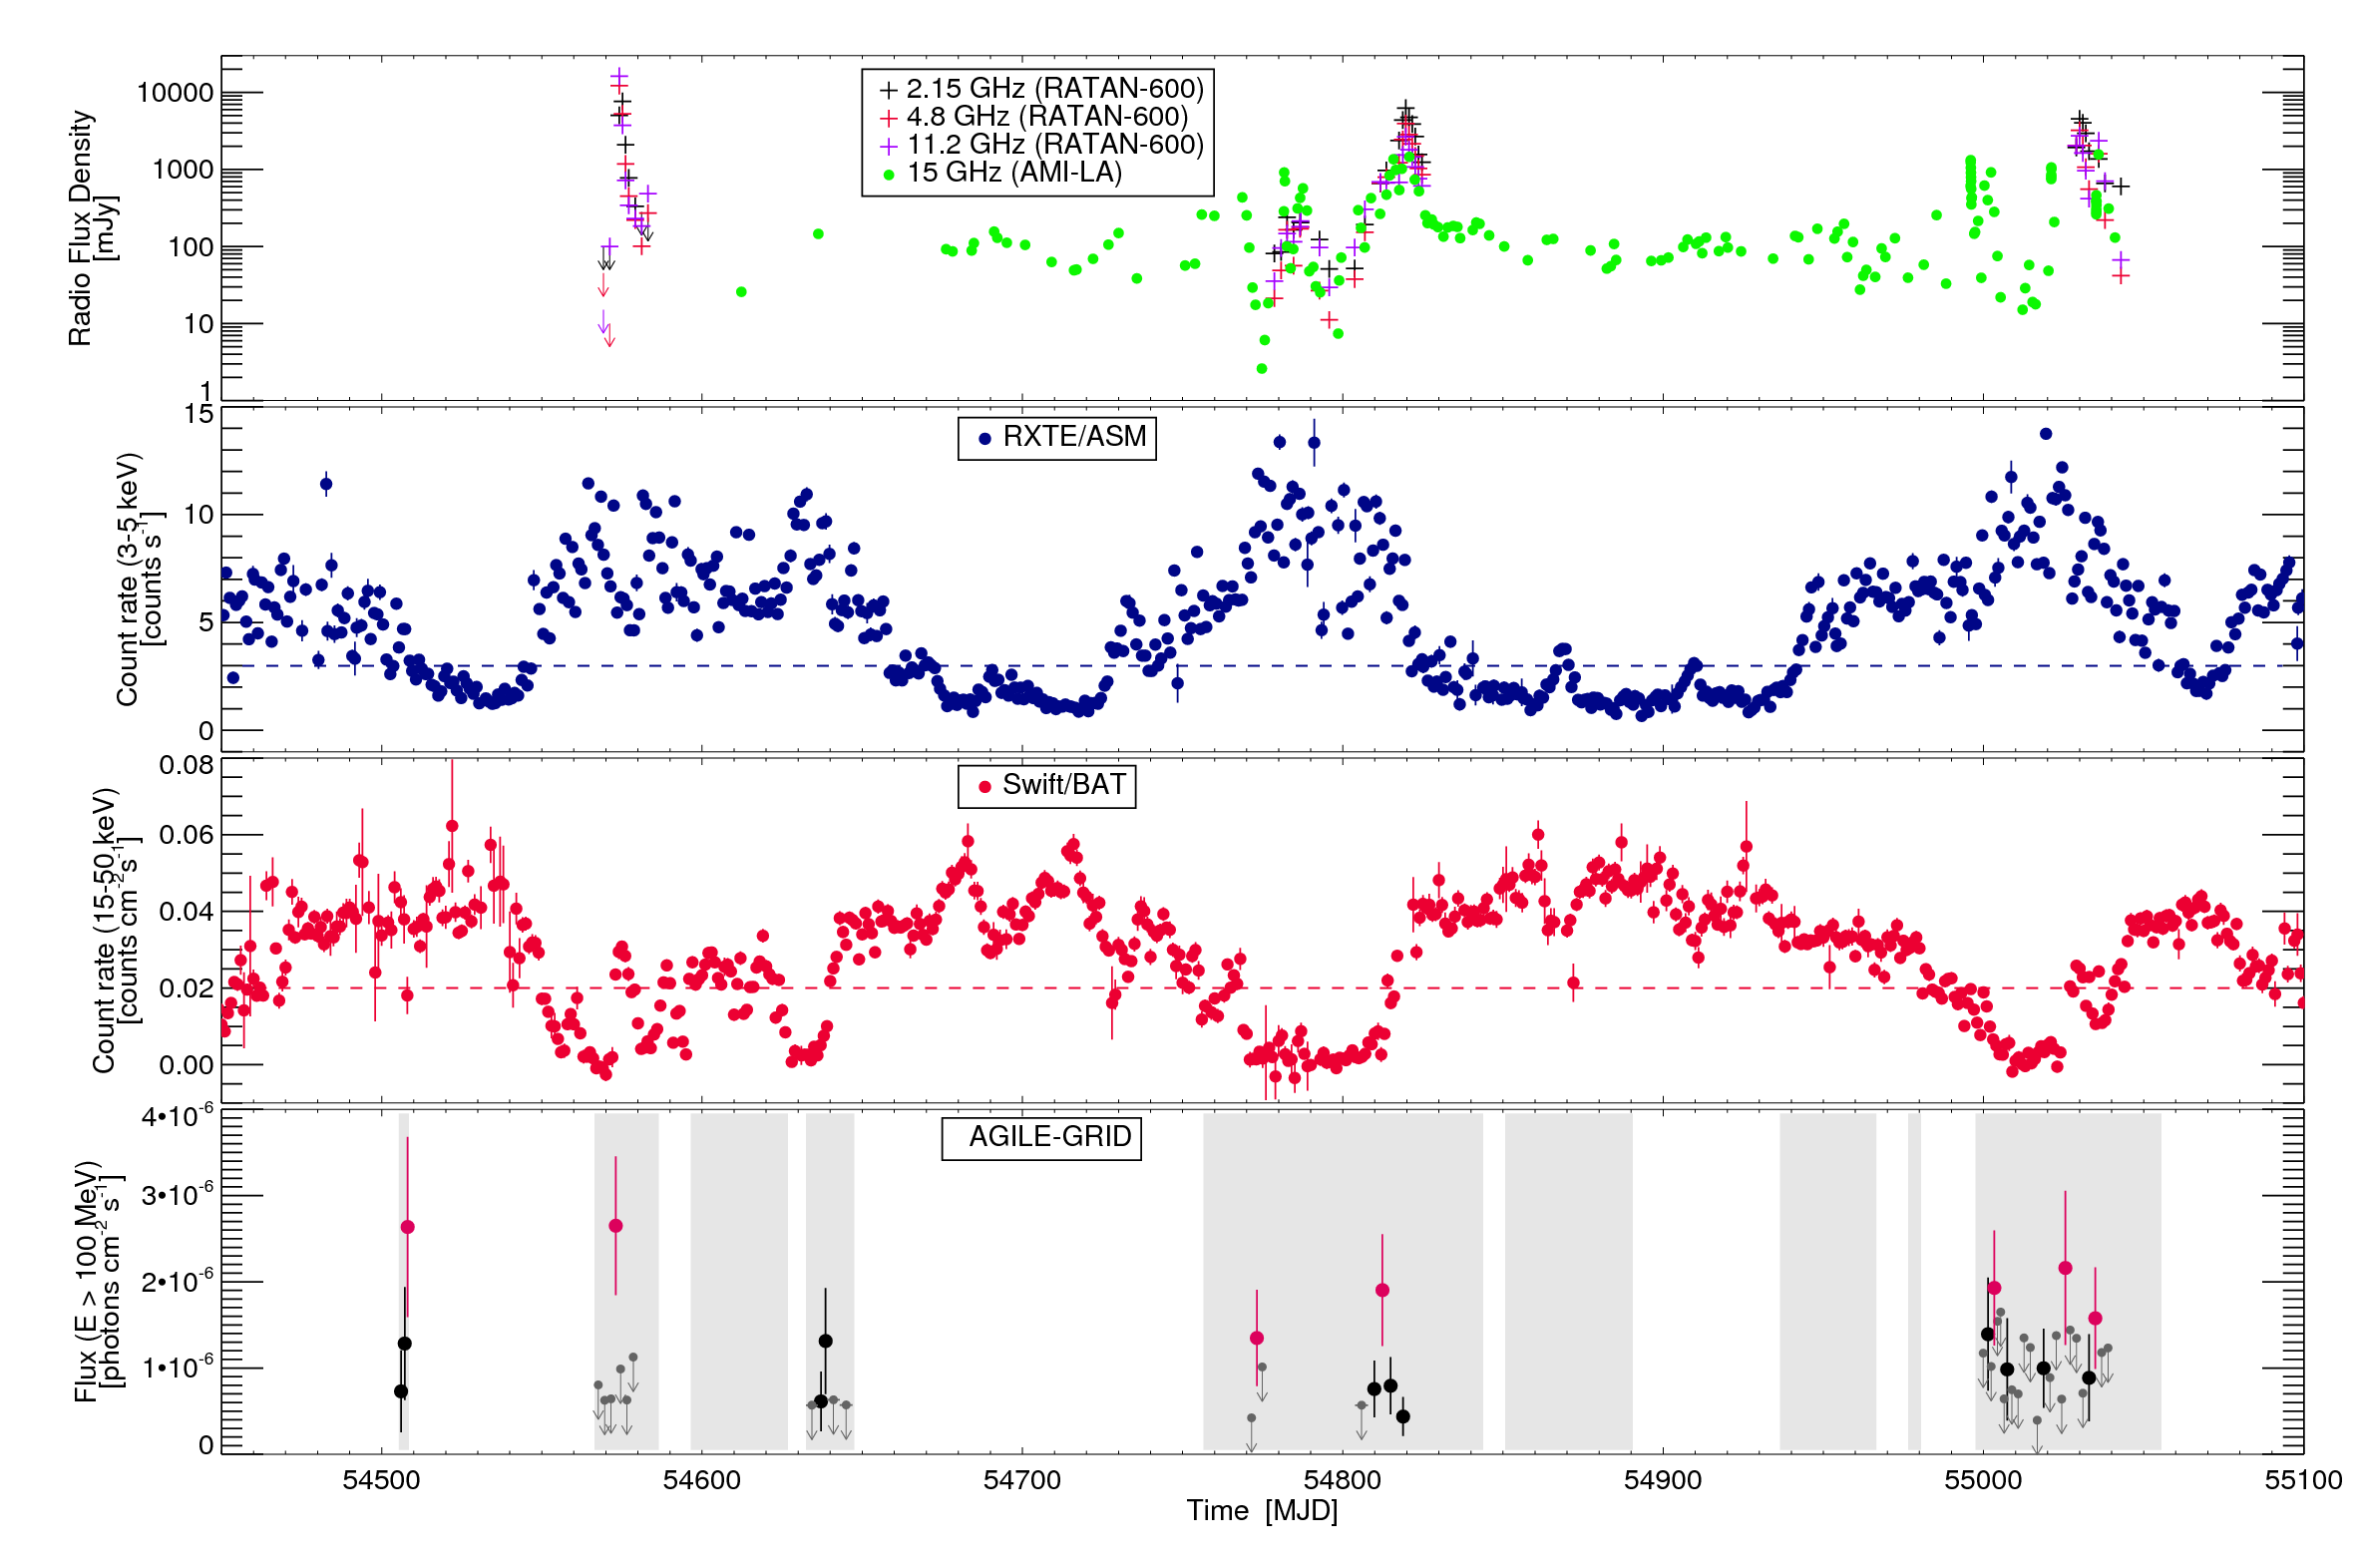The height and width of the screenshot is (1568, 2355).
Task: Click the black 2.15 GHz legend cross
Action: pyautogui.click(x=887, y=90)
